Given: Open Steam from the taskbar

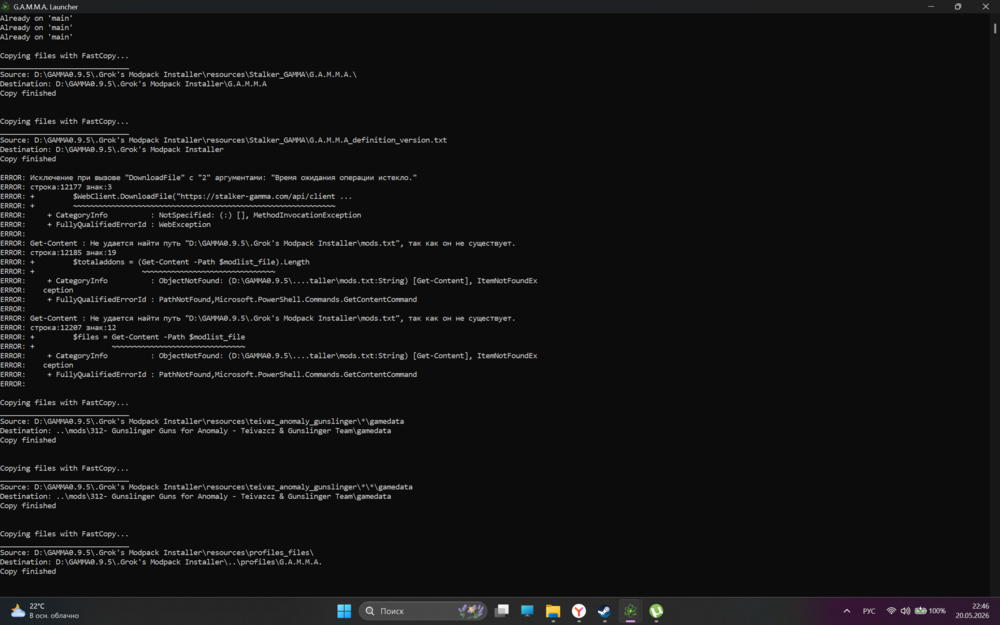Looking at the screenshot, I should click(x=604, y=611).
